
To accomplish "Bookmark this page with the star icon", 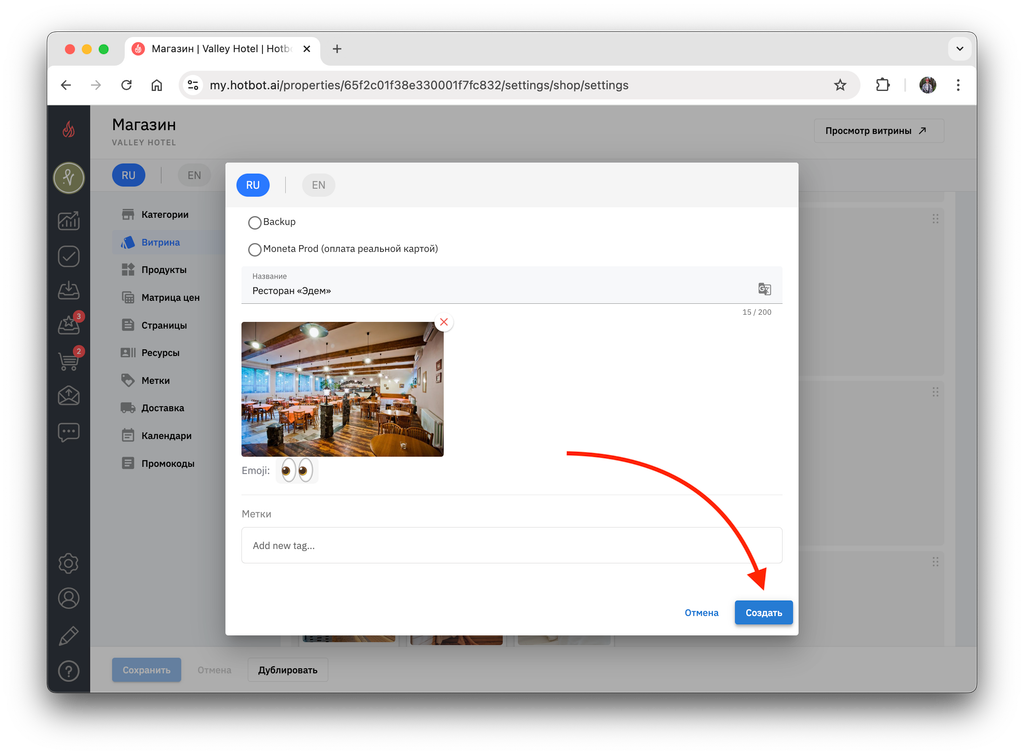I will point(840,85).
